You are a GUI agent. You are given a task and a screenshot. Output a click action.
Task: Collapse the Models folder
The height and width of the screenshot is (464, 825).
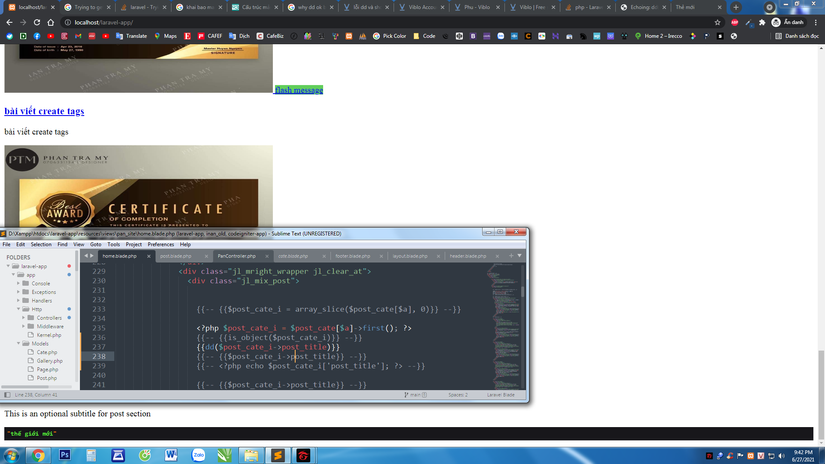(x=19, y=343)
